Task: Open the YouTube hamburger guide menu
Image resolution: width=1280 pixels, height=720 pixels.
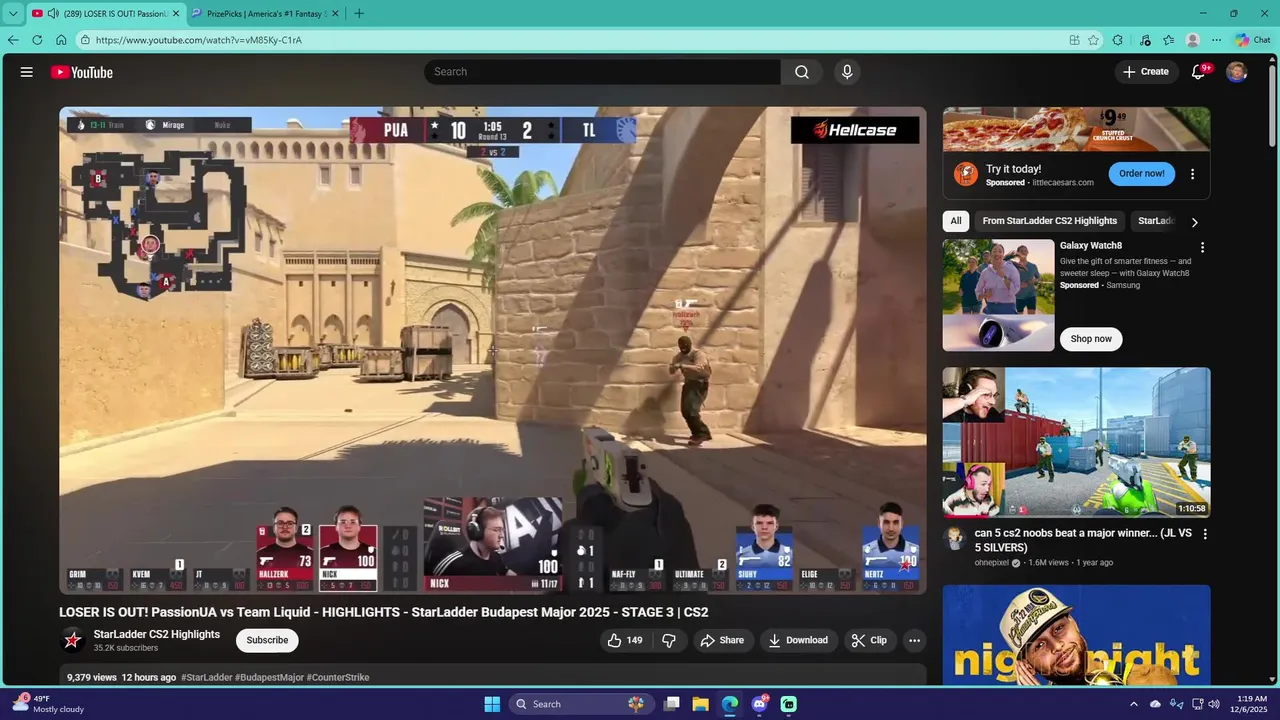Action: tap(27, 72)
